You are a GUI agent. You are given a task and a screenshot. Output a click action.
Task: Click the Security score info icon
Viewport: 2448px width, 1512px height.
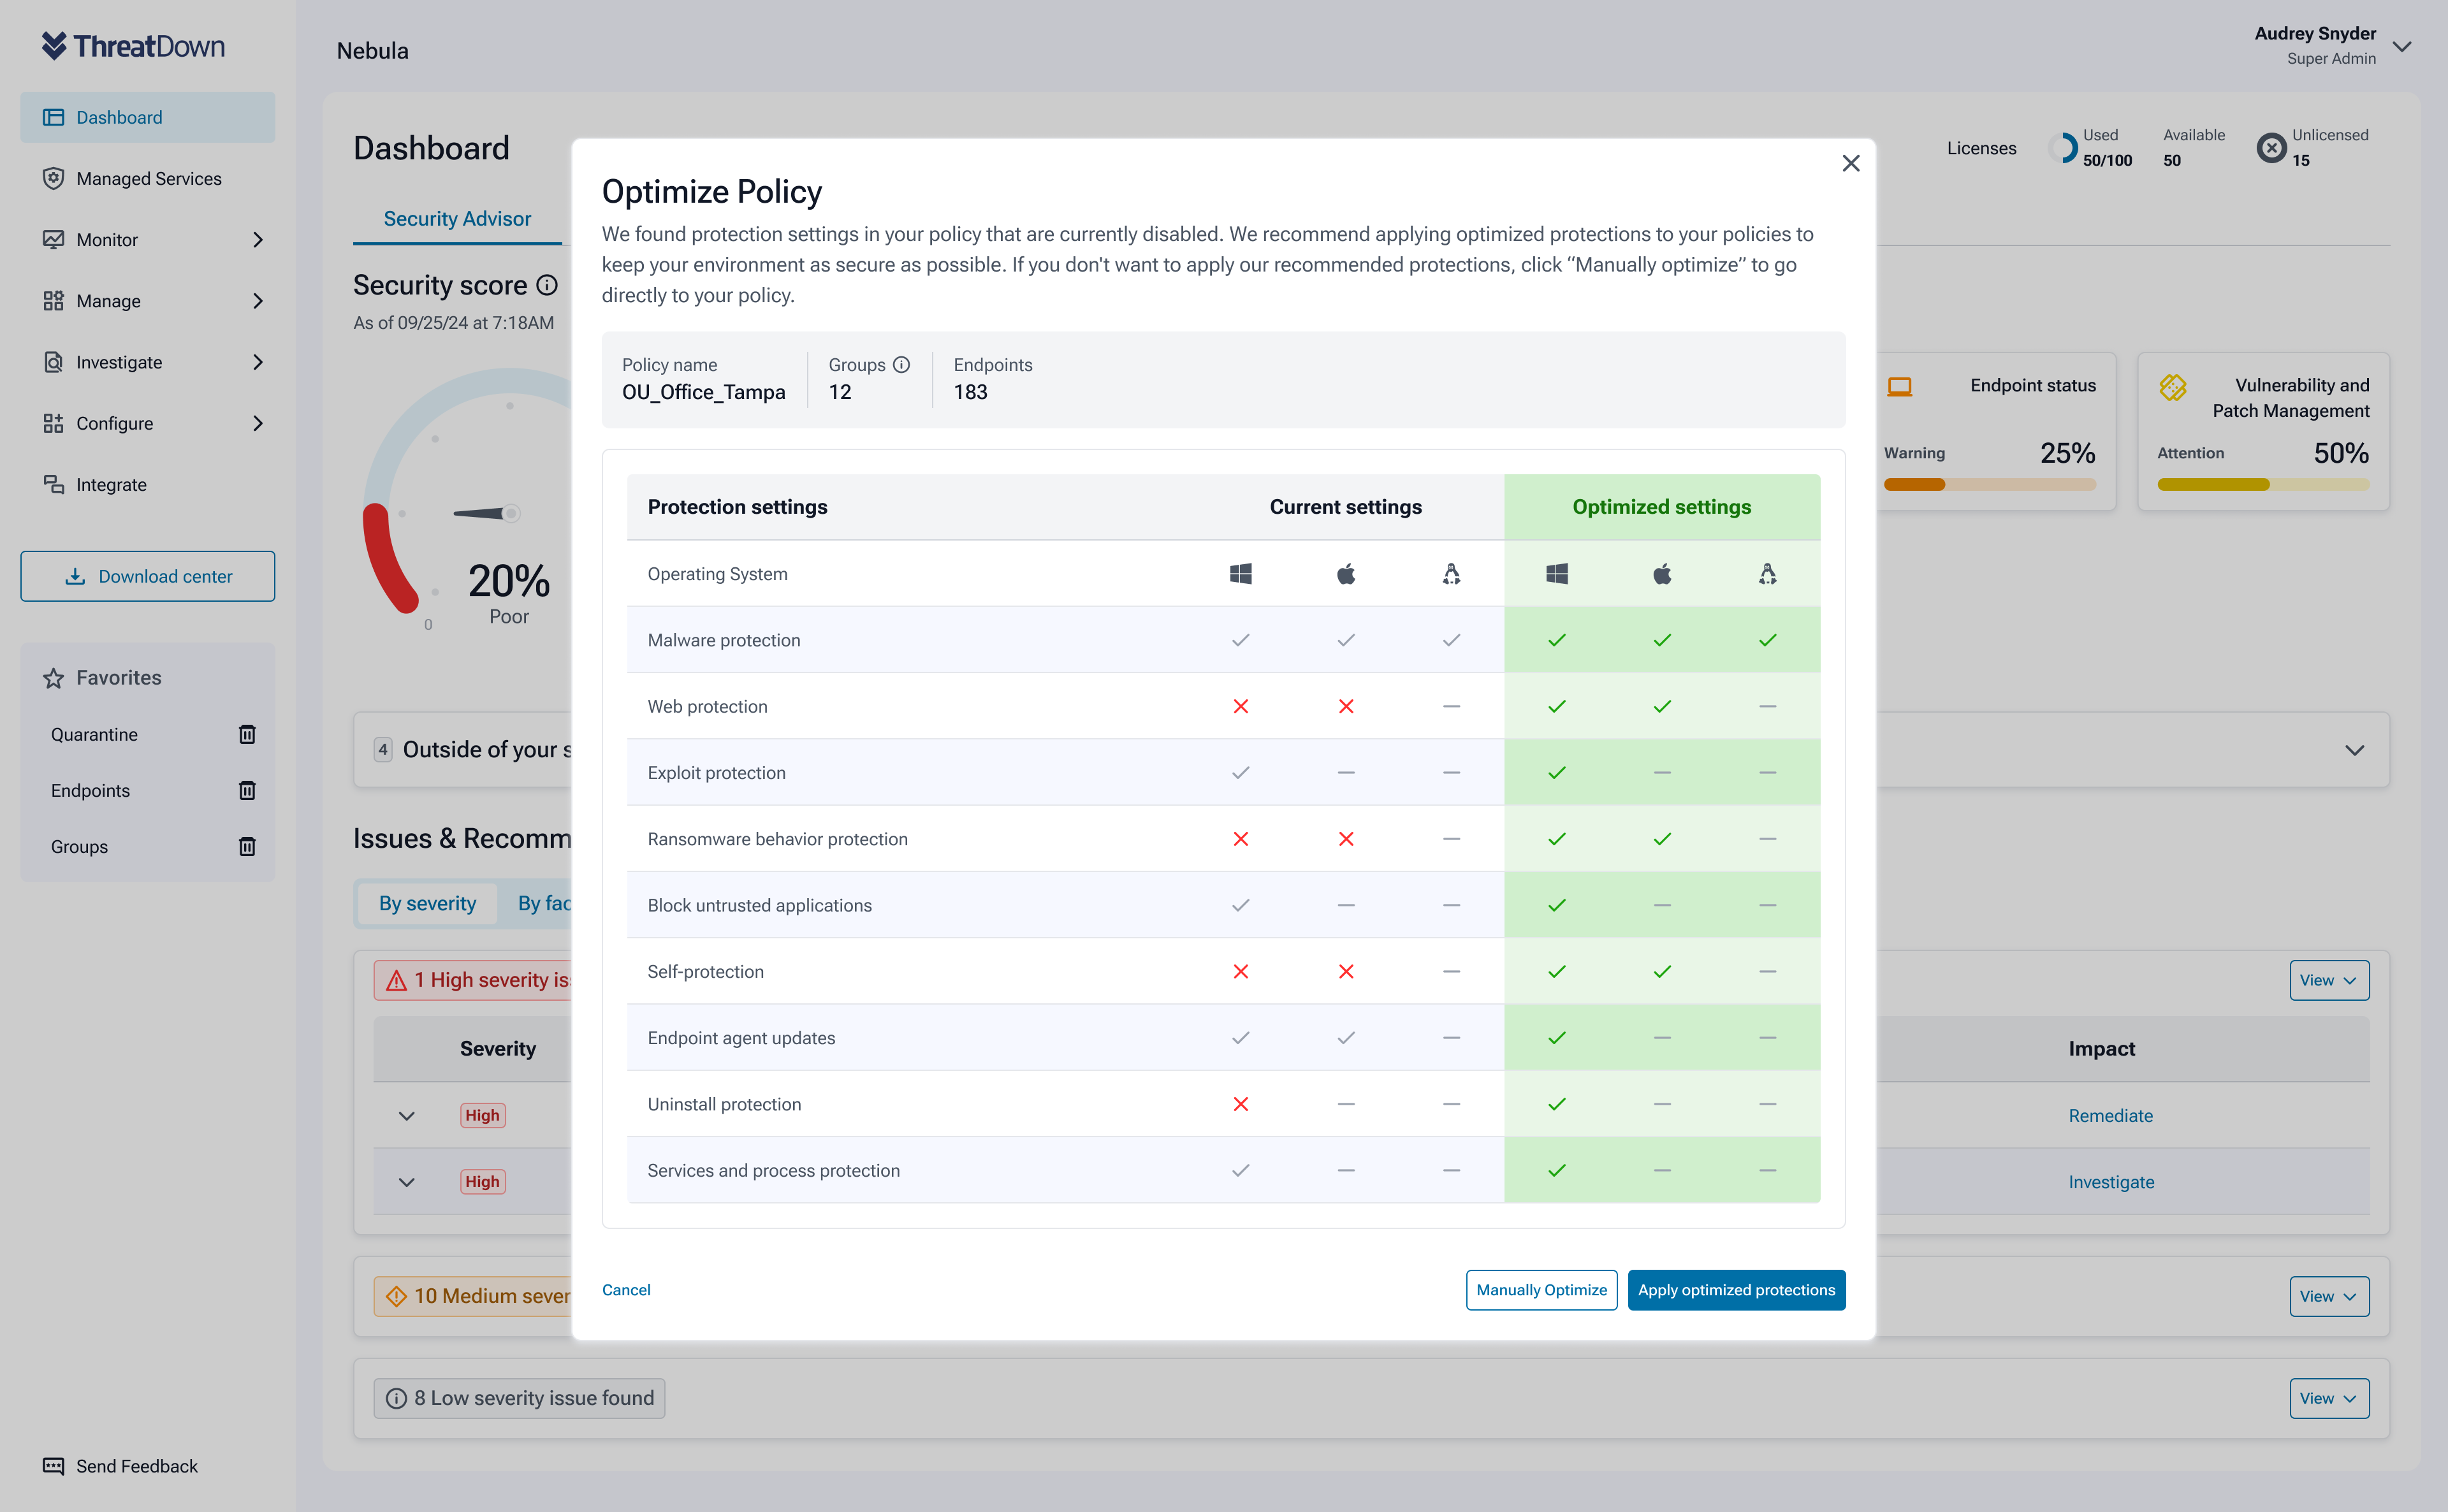click(547, 286)
